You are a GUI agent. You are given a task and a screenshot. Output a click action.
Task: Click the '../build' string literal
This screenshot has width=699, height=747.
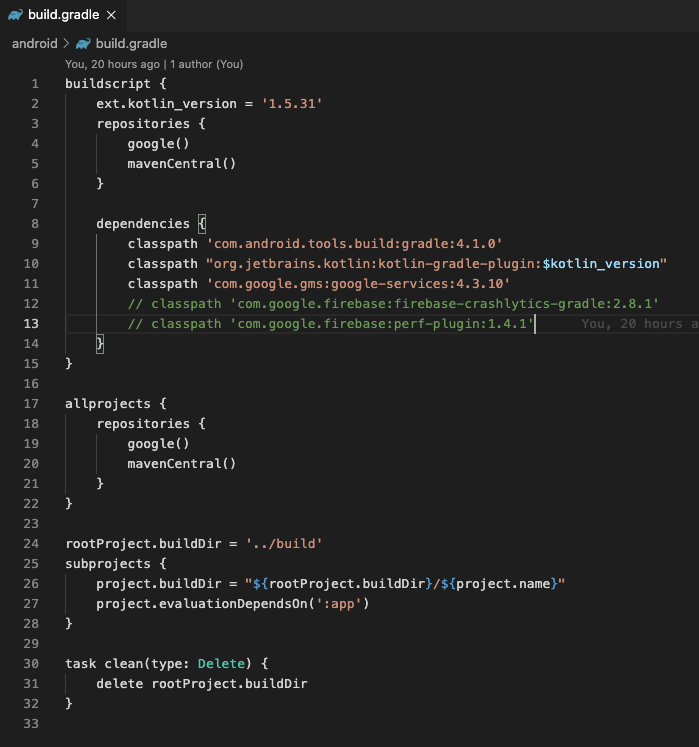coord(284,544)
